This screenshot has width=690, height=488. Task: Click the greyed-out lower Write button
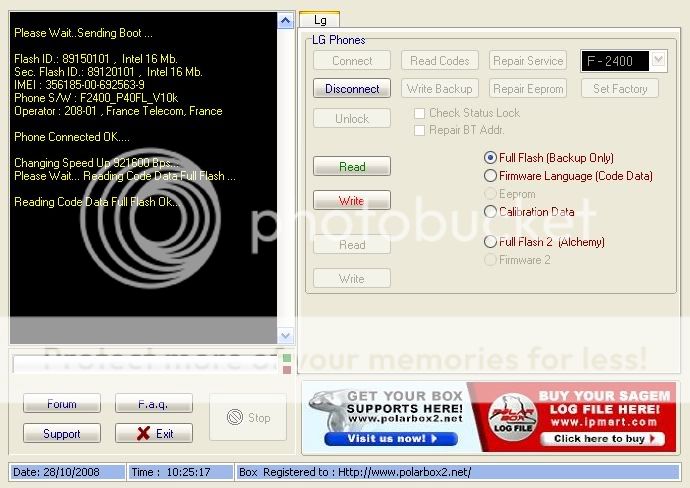(x=352, y=279)
